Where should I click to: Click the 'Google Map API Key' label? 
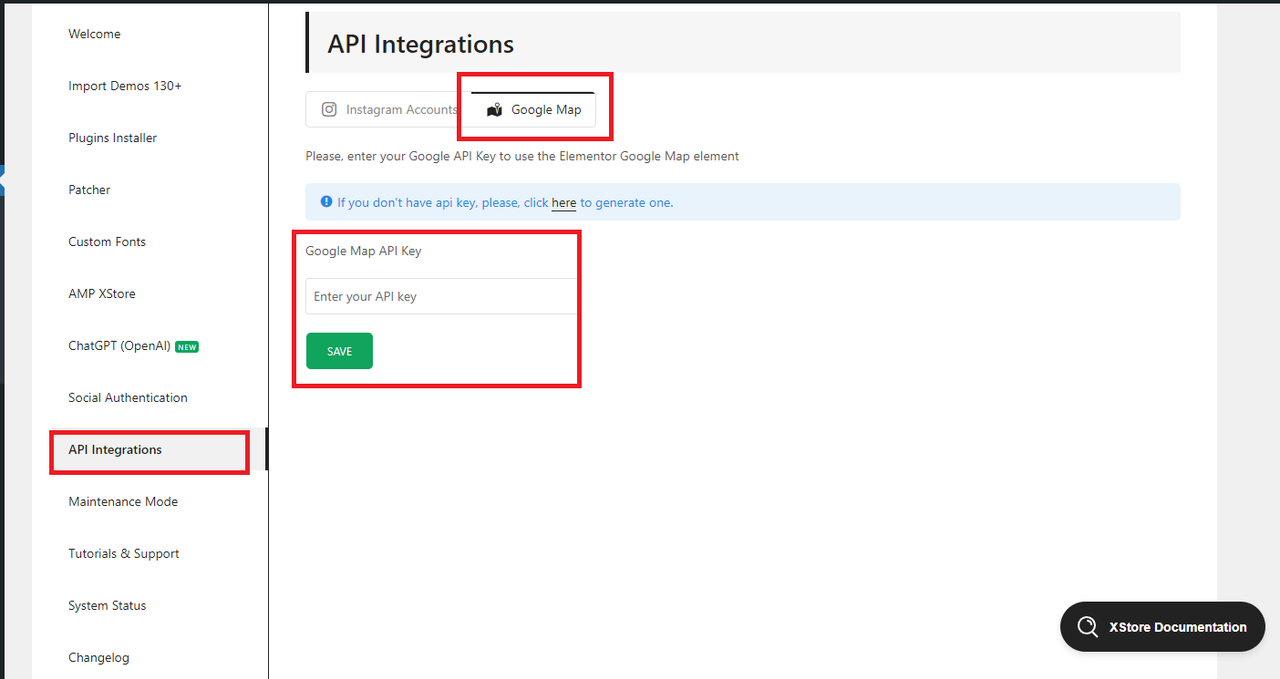point(363,251)
